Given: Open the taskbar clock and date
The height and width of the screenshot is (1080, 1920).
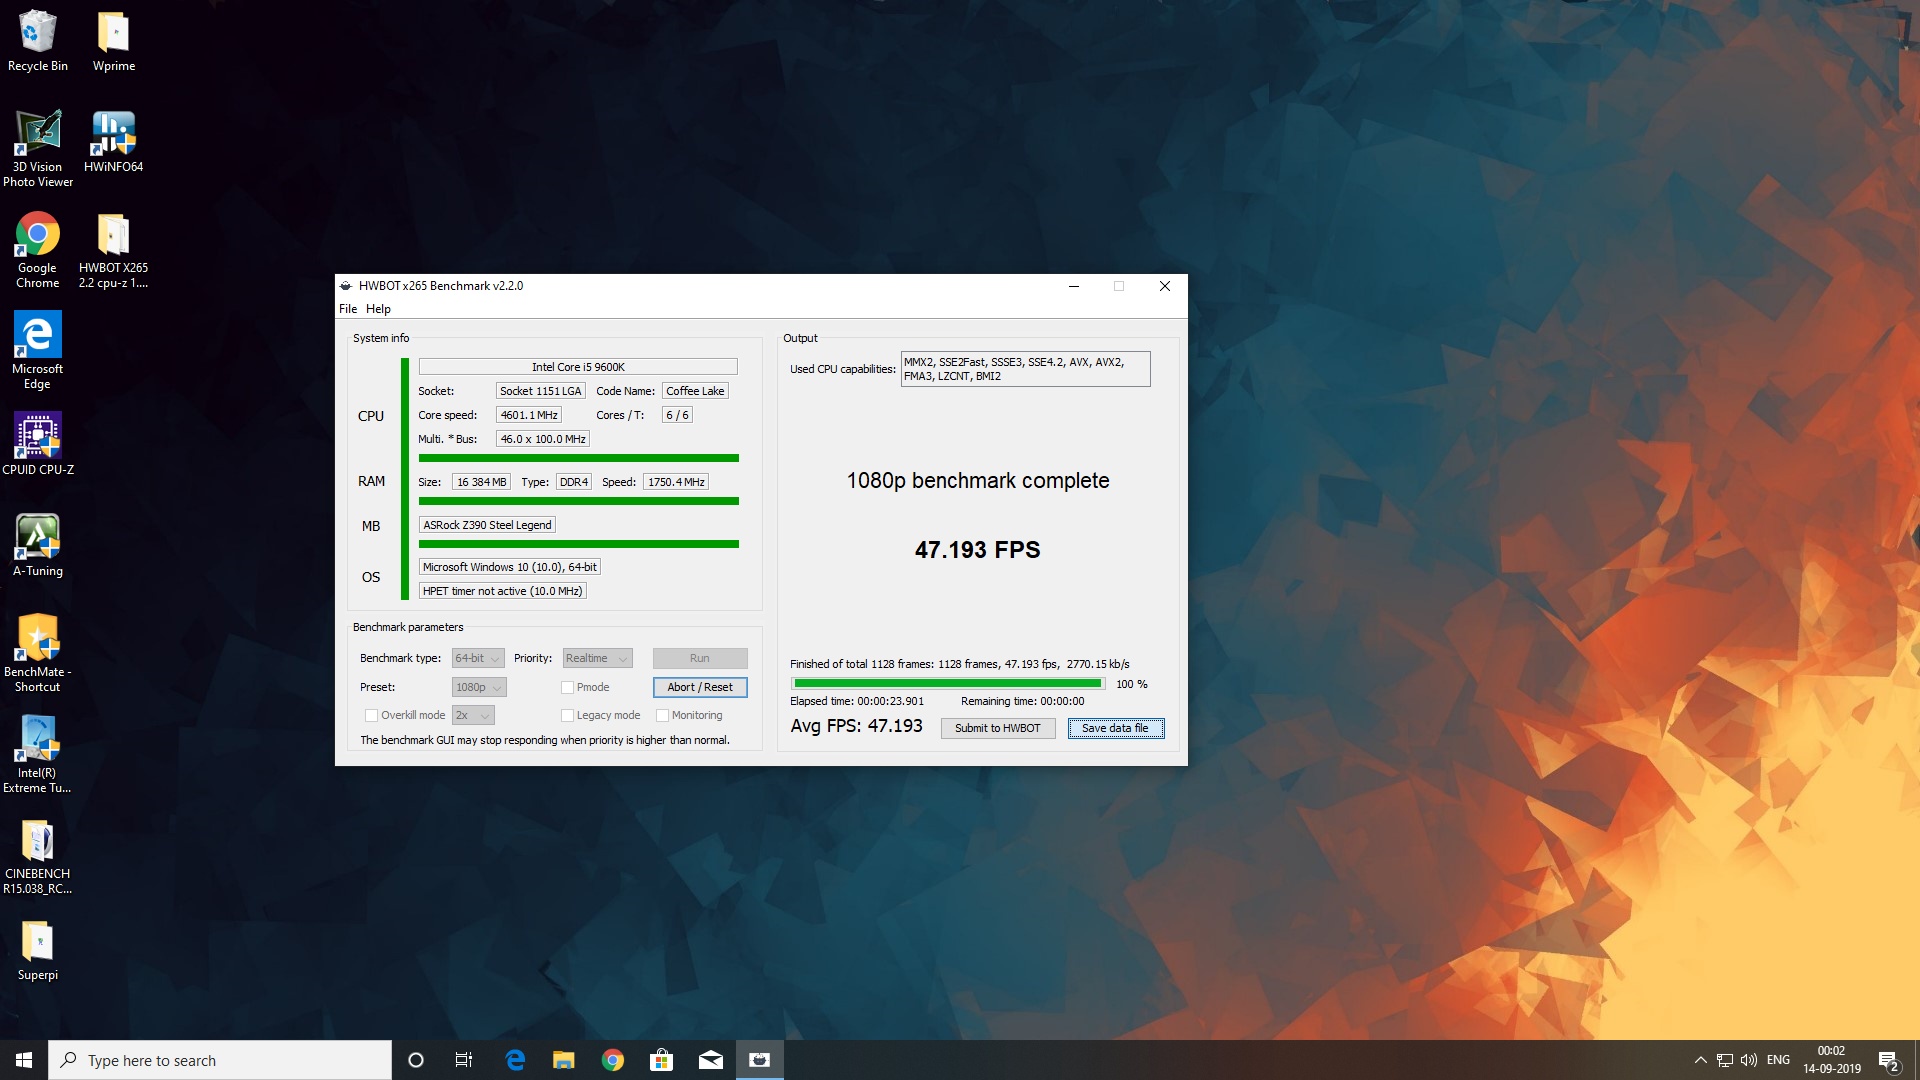Looking at the screenshot, I should [1831, 1060].
